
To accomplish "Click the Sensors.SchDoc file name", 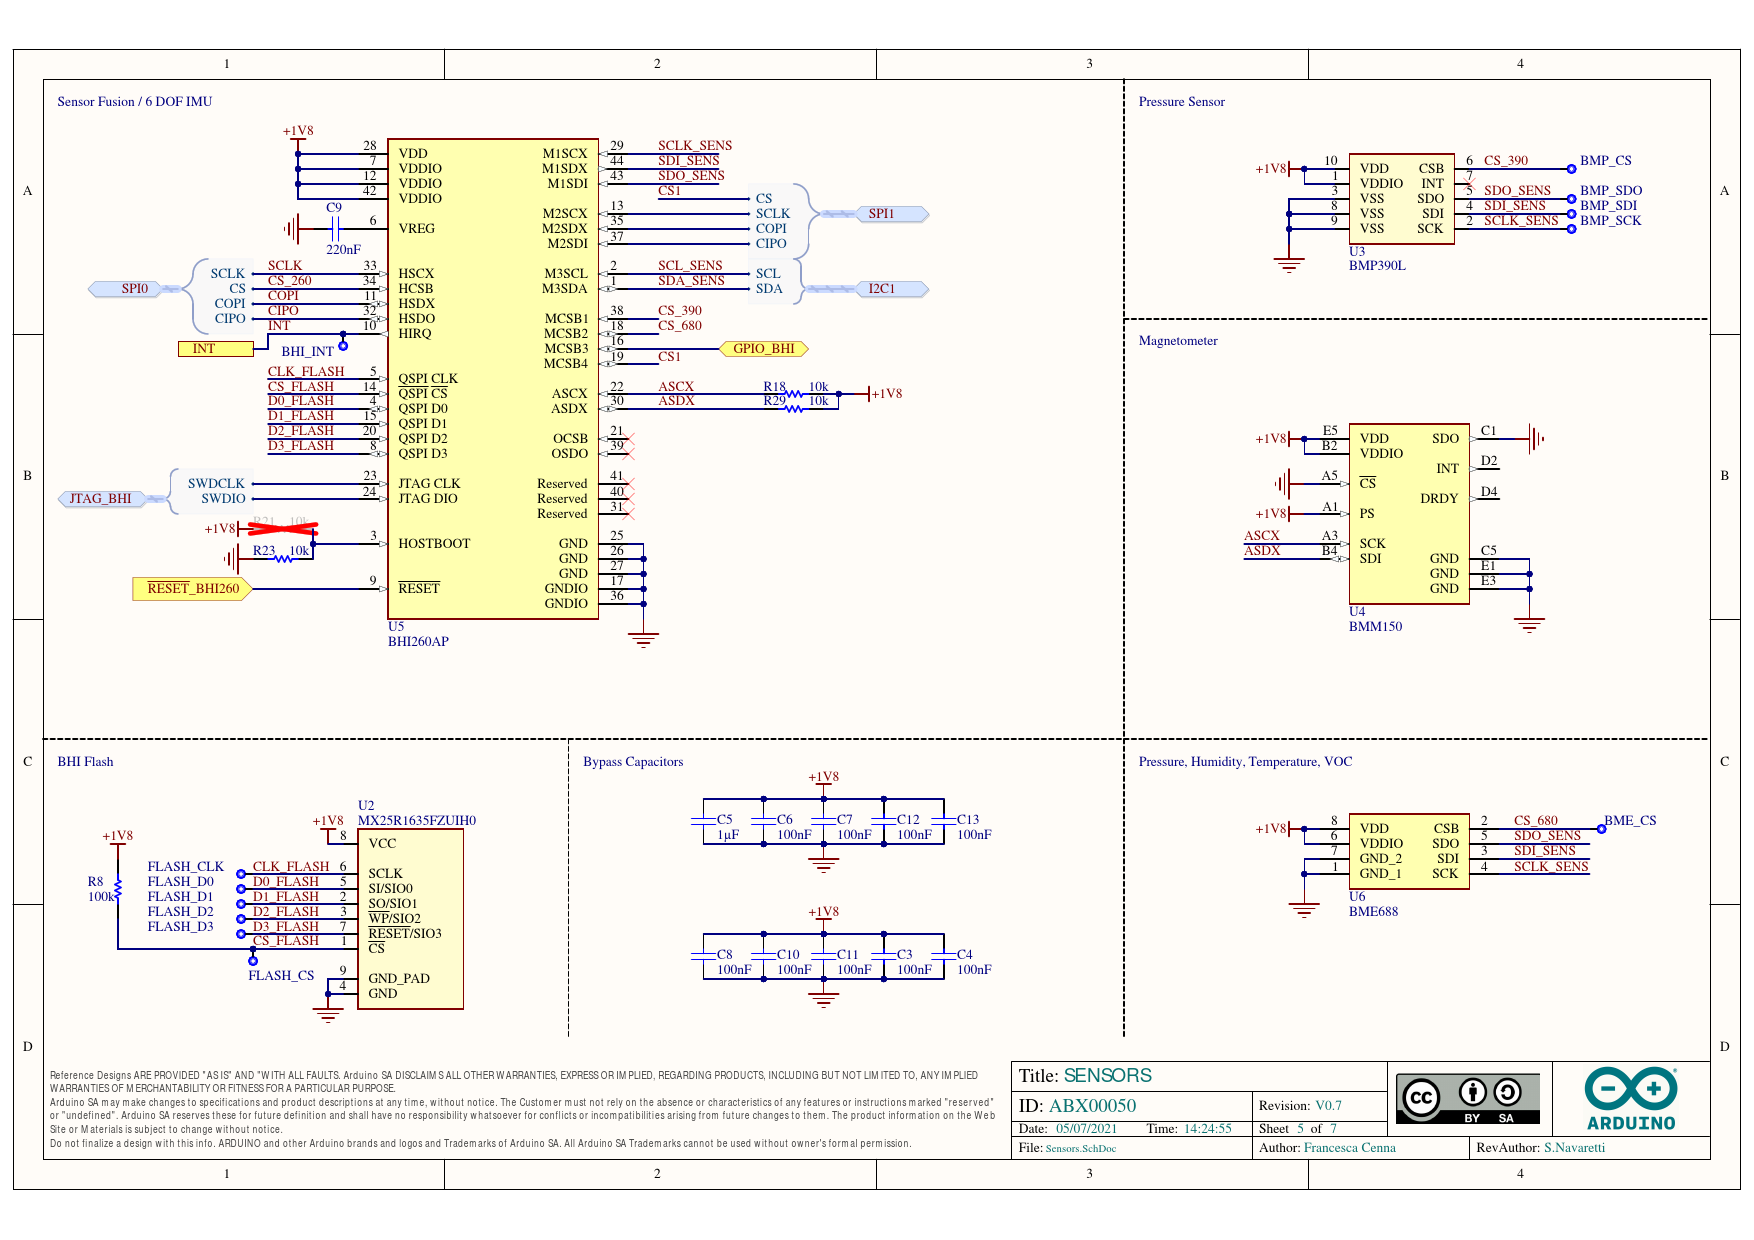I will (x=1080, y=1149).
